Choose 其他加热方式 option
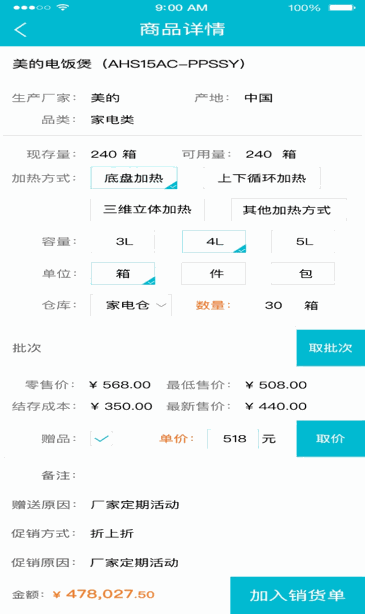Screen dimensions: 365x614 click(x=289, y=209)
